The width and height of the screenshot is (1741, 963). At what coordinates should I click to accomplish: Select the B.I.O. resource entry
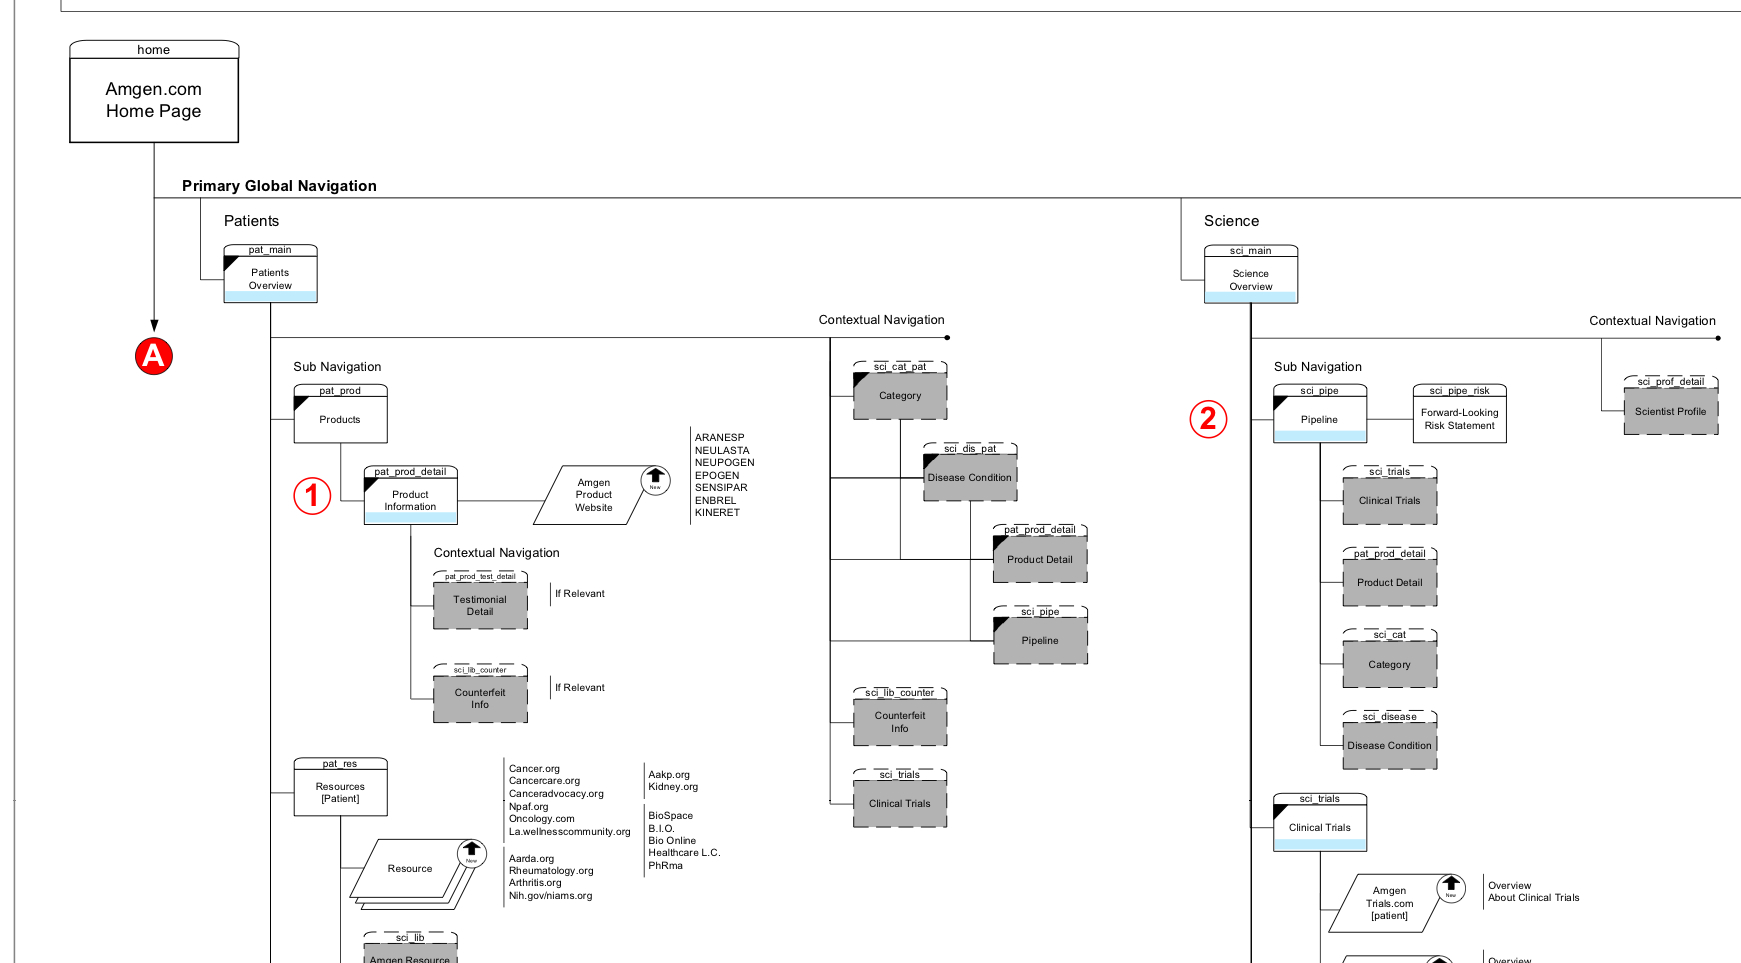click(x=661, y=829)
